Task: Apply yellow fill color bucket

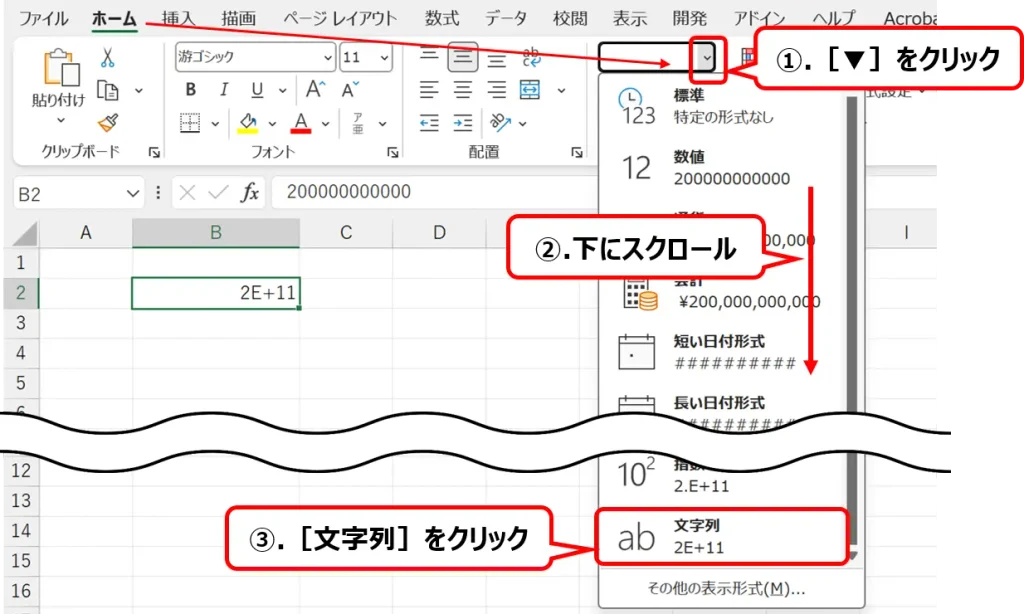Action: click(248, 122)
